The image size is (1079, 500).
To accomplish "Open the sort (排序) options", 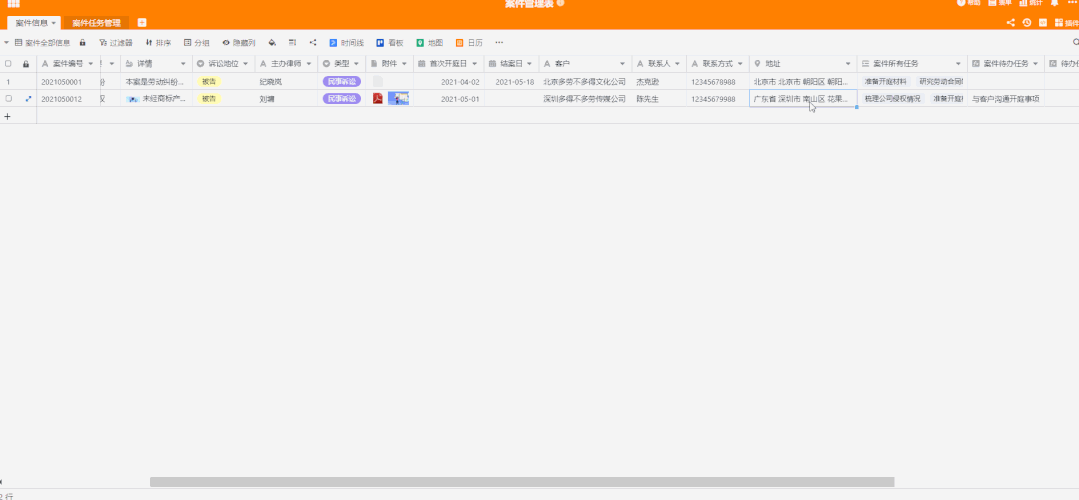I will [158, 43].
